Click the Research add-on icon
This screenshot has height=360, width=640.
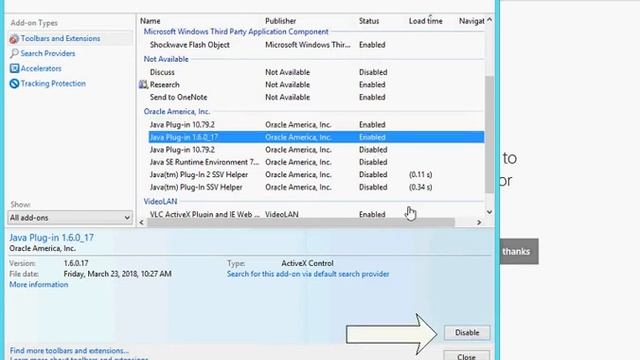(x=143, y=84)
